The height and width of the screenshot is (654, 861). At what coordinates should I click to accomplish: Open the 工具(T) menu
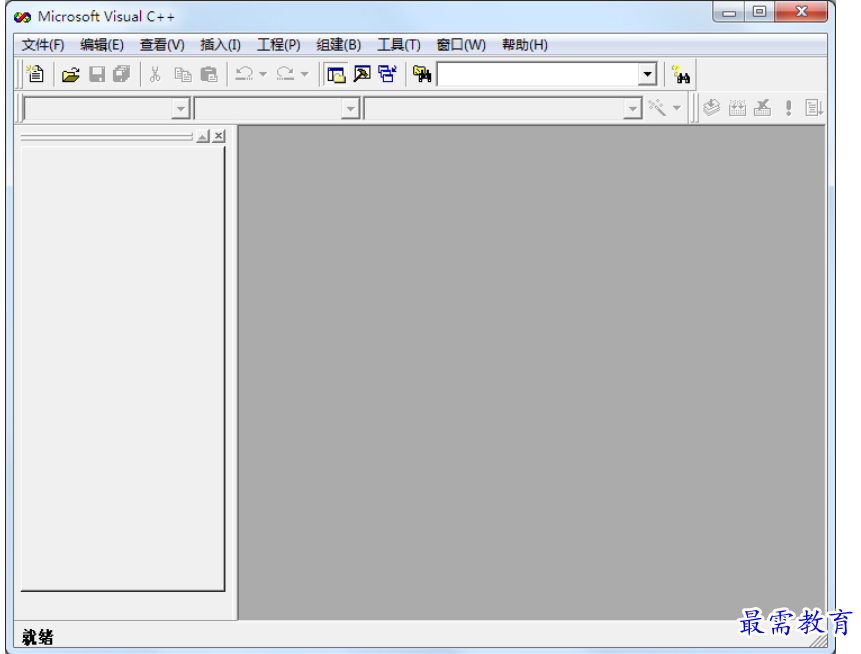click(399, 45)
